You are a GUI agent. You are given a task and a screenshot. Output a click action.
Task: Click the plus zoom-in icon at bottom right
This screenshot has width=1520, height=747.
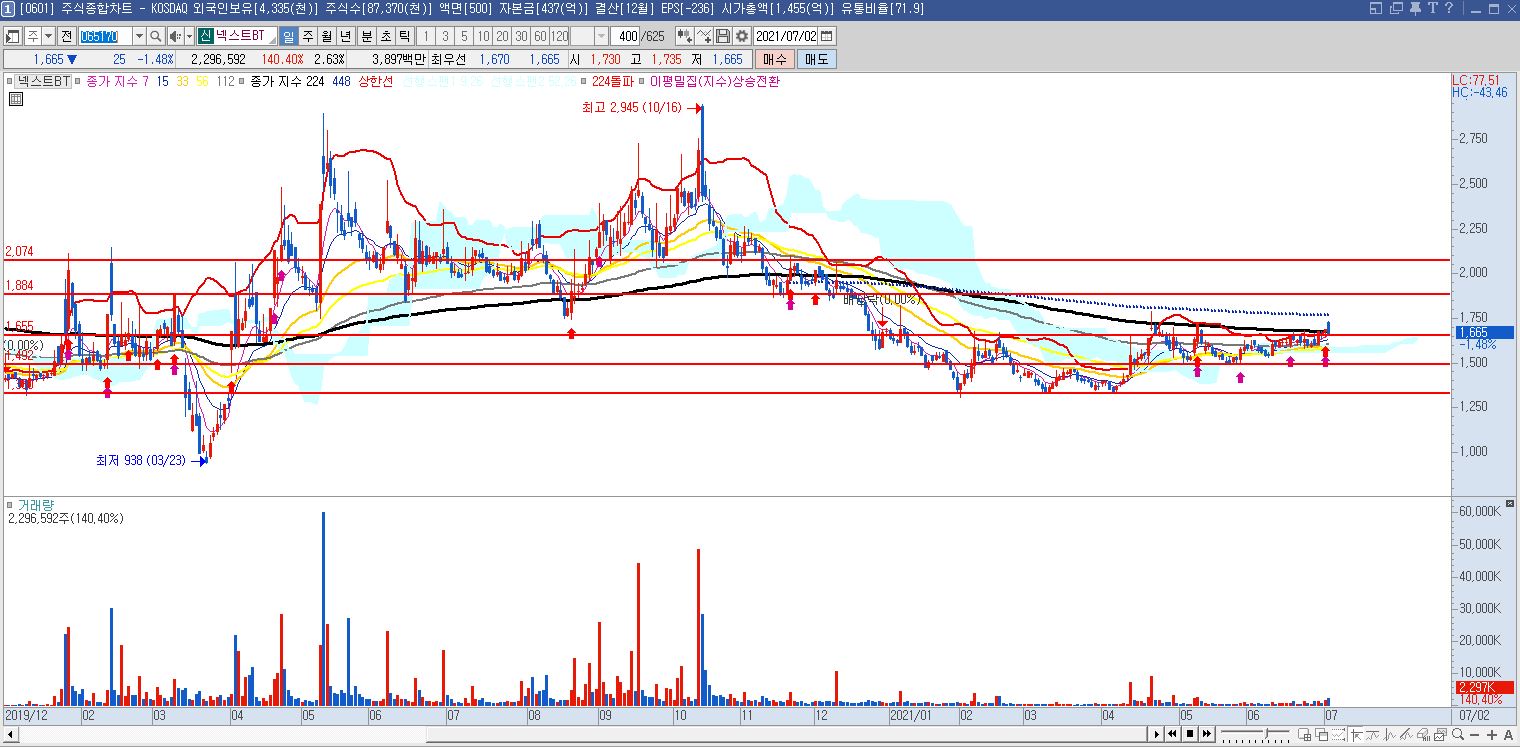(1492, 734)
